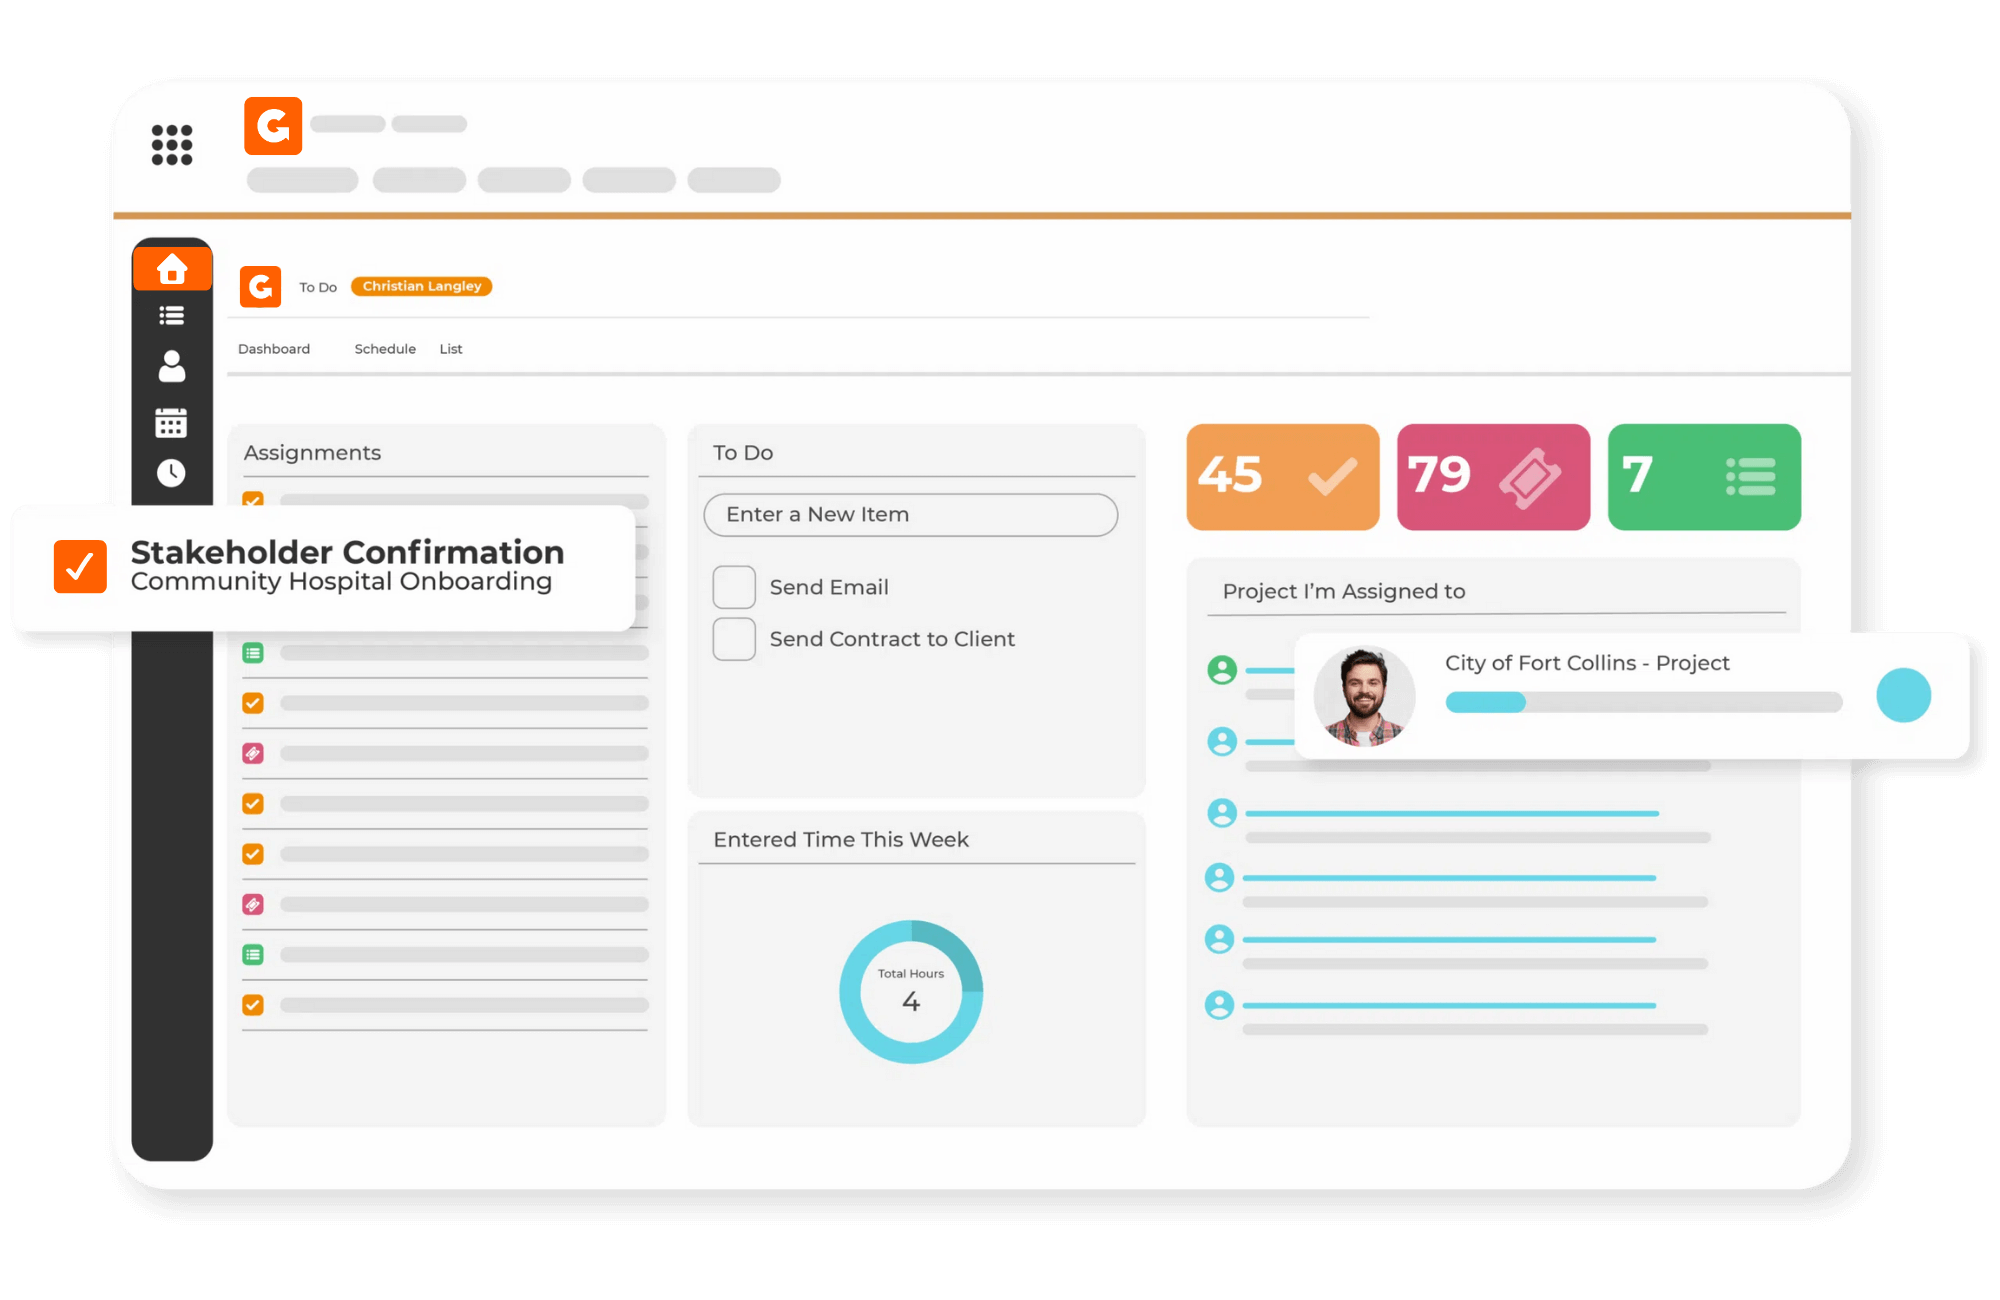This screenshot has height=1300, width=2000.
Task: Click the lower green list icon in Assignments
Action: [x=253, y=955]
